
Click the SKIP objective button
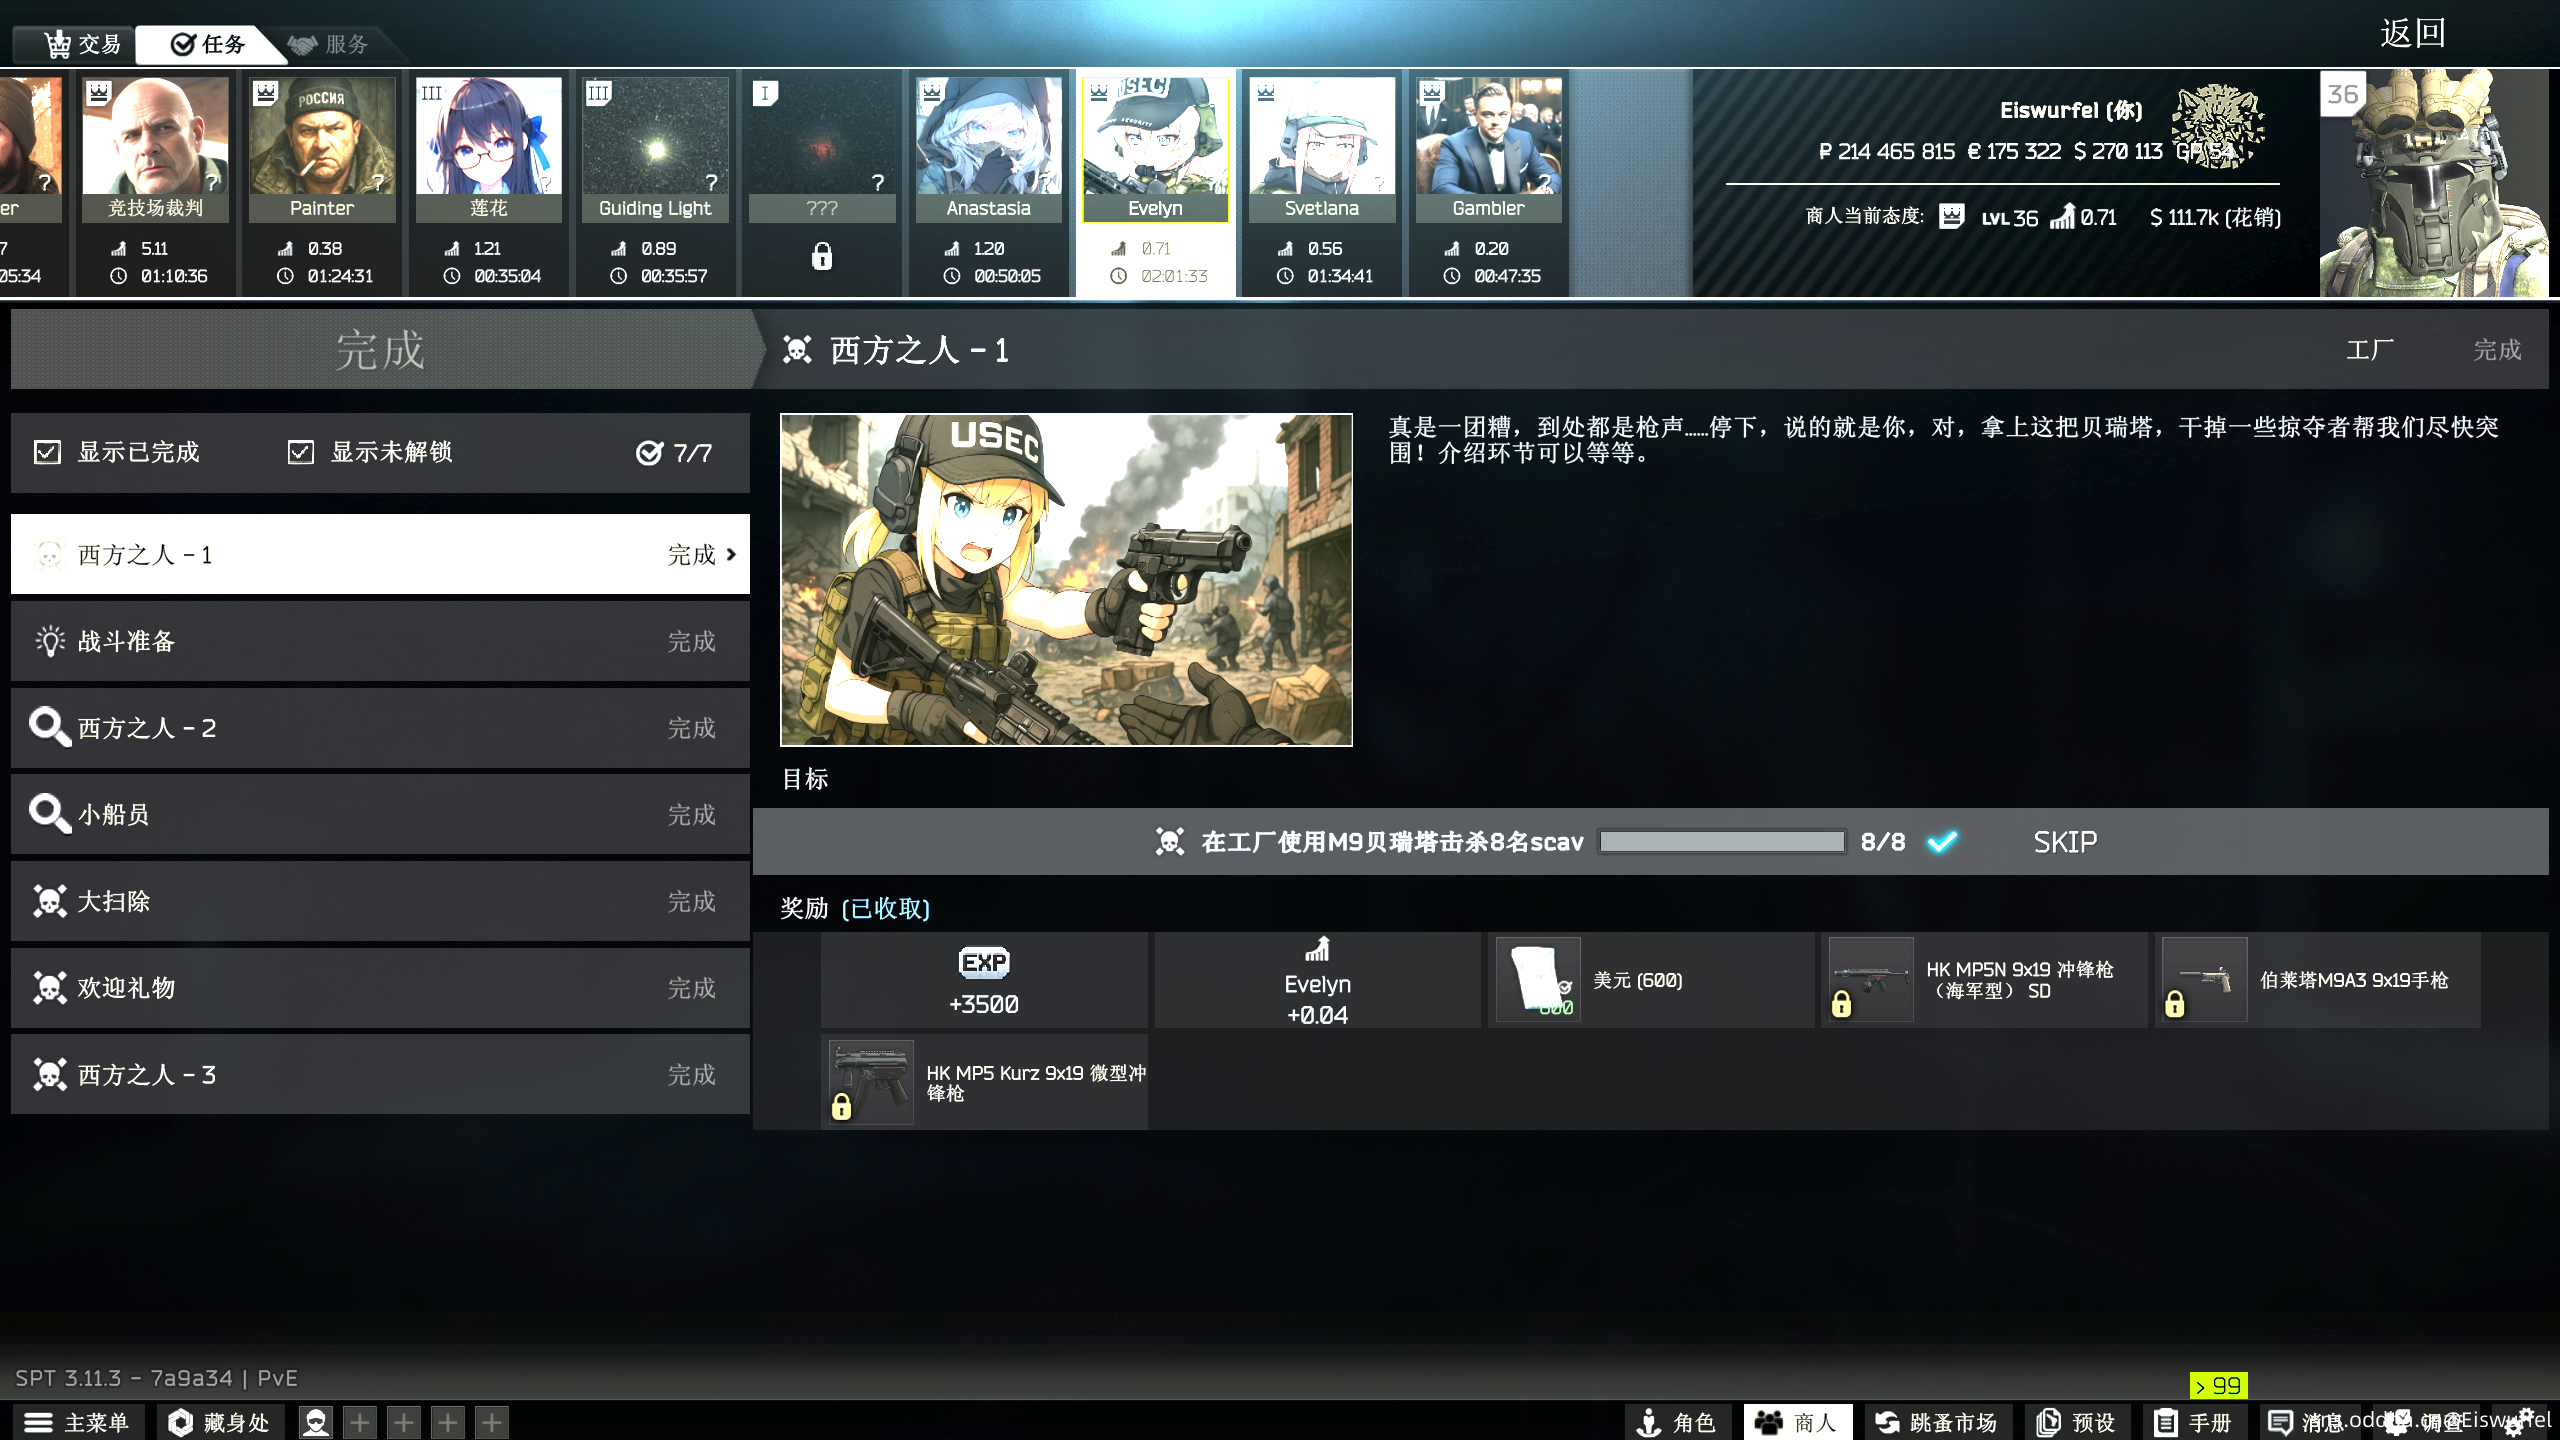point(2065,842)
